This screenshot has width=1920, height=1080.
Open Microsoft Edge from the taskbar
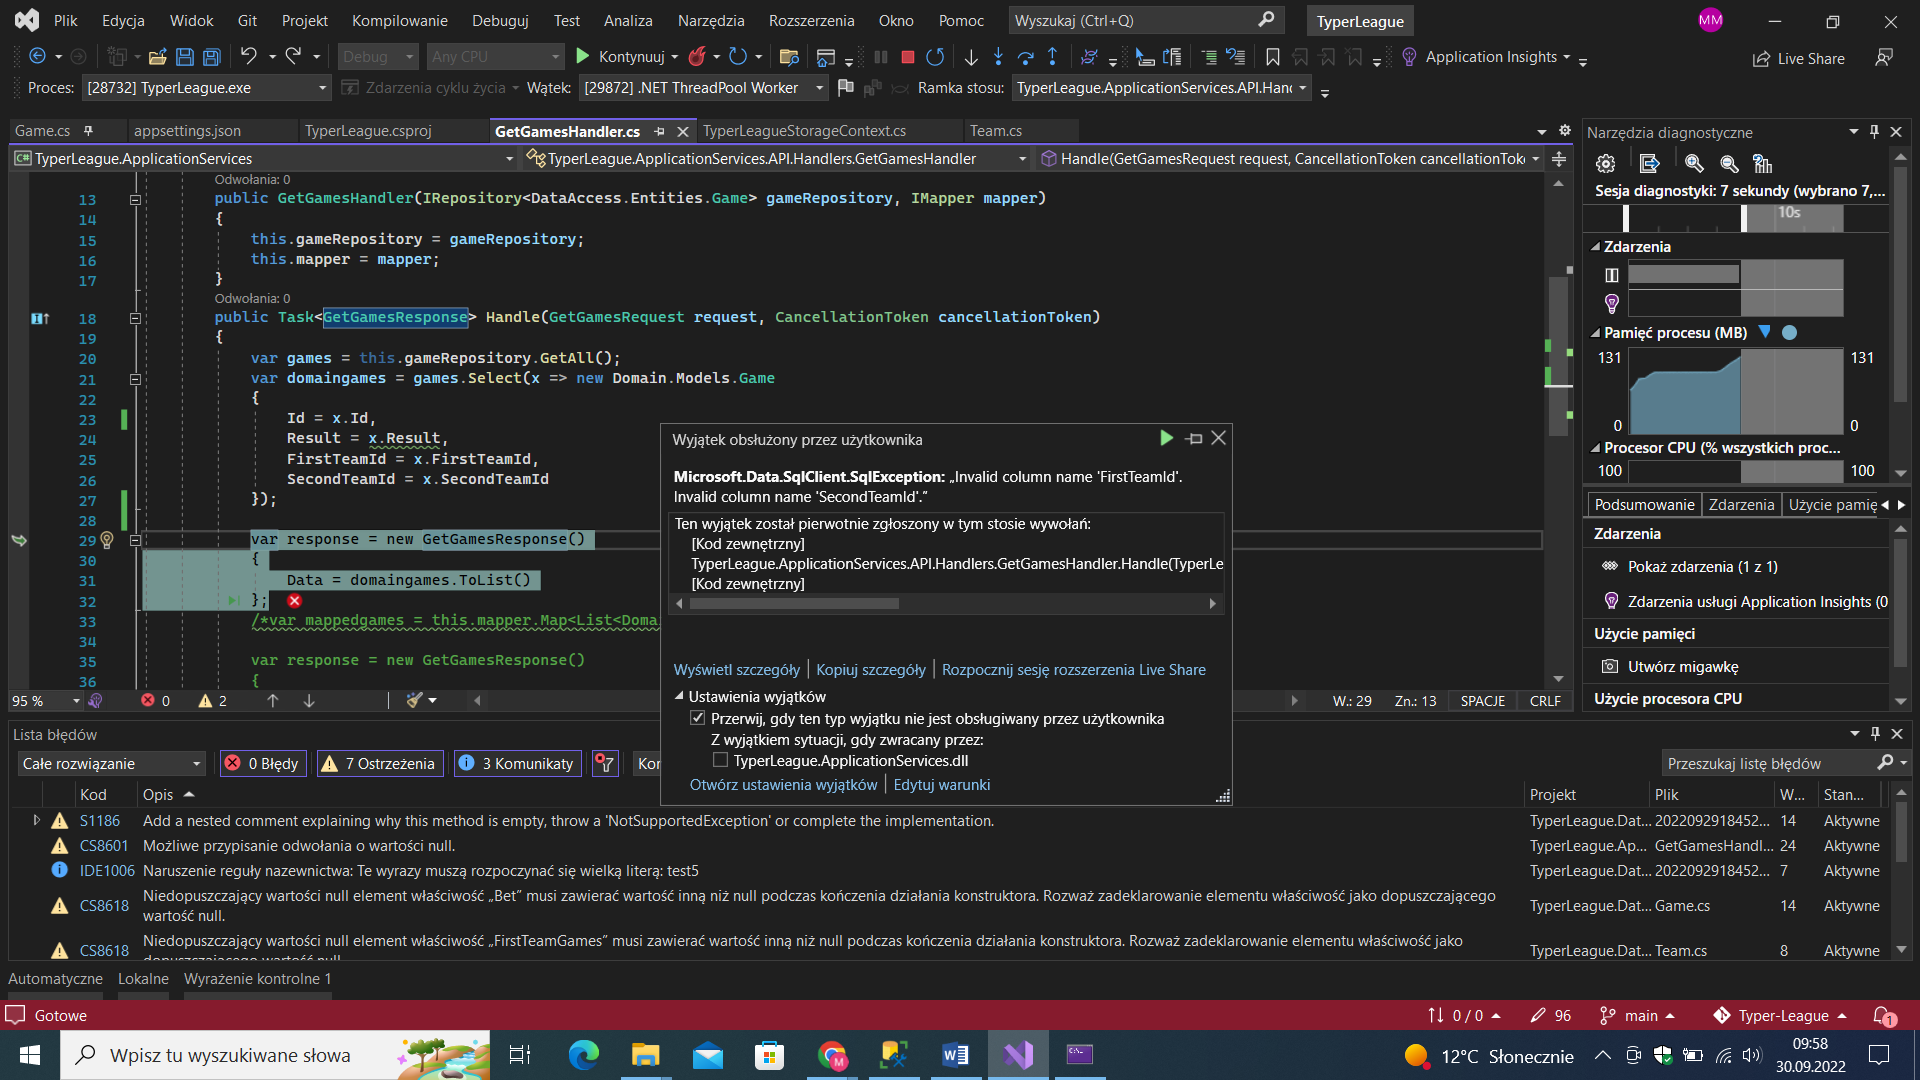coord(583,1055)
